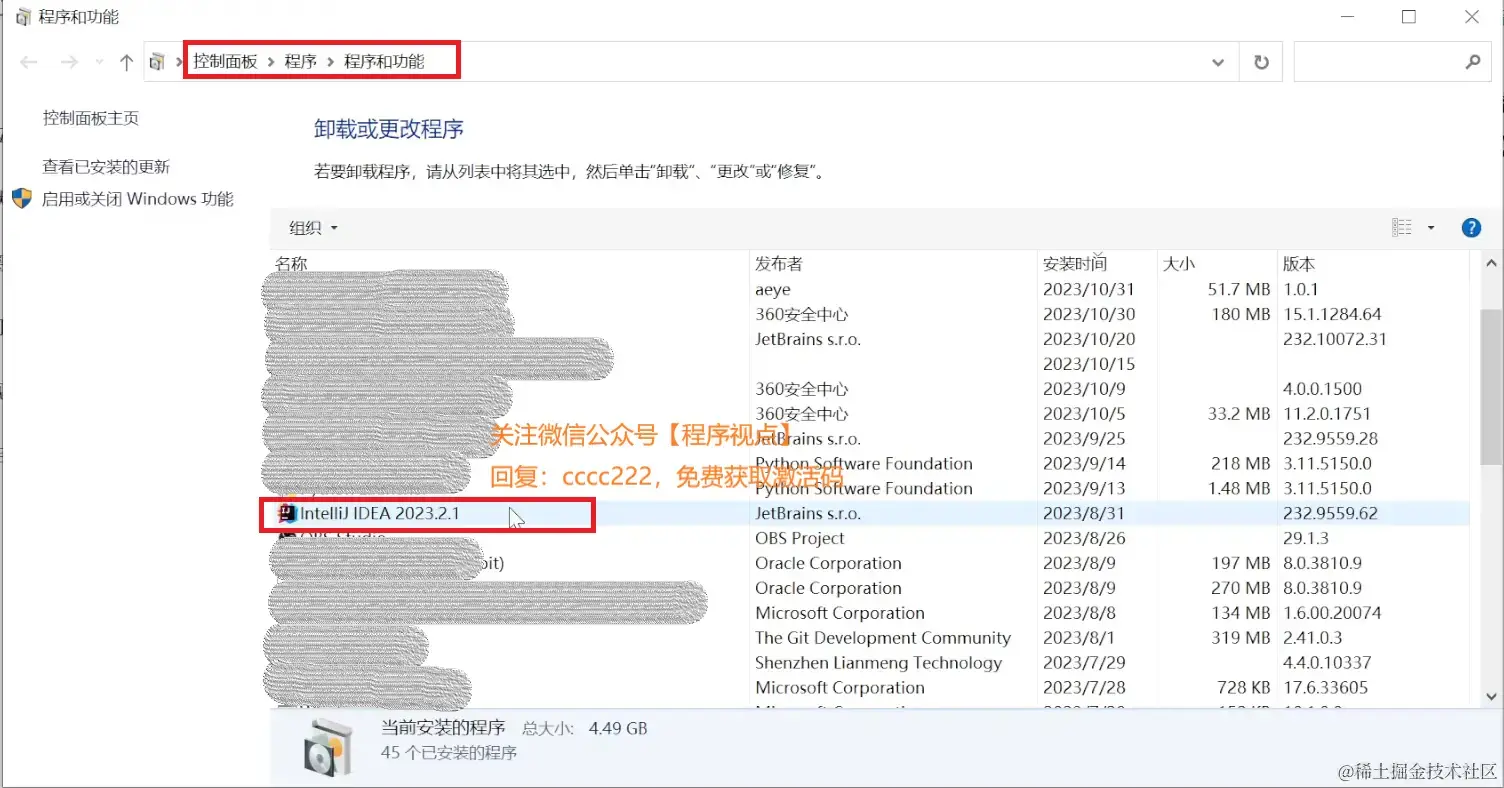Click version 17.6.33605
The image size is (1504, 788).
(x=1326, y=688)
